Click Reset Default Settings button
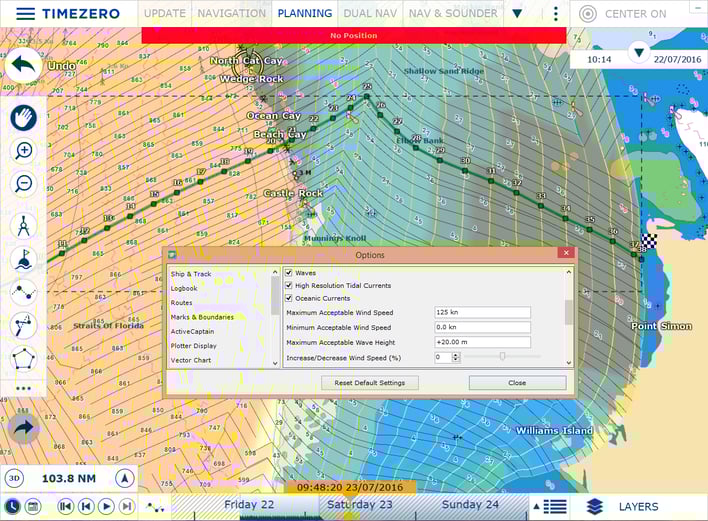708x521 pixels. [369, 383]
